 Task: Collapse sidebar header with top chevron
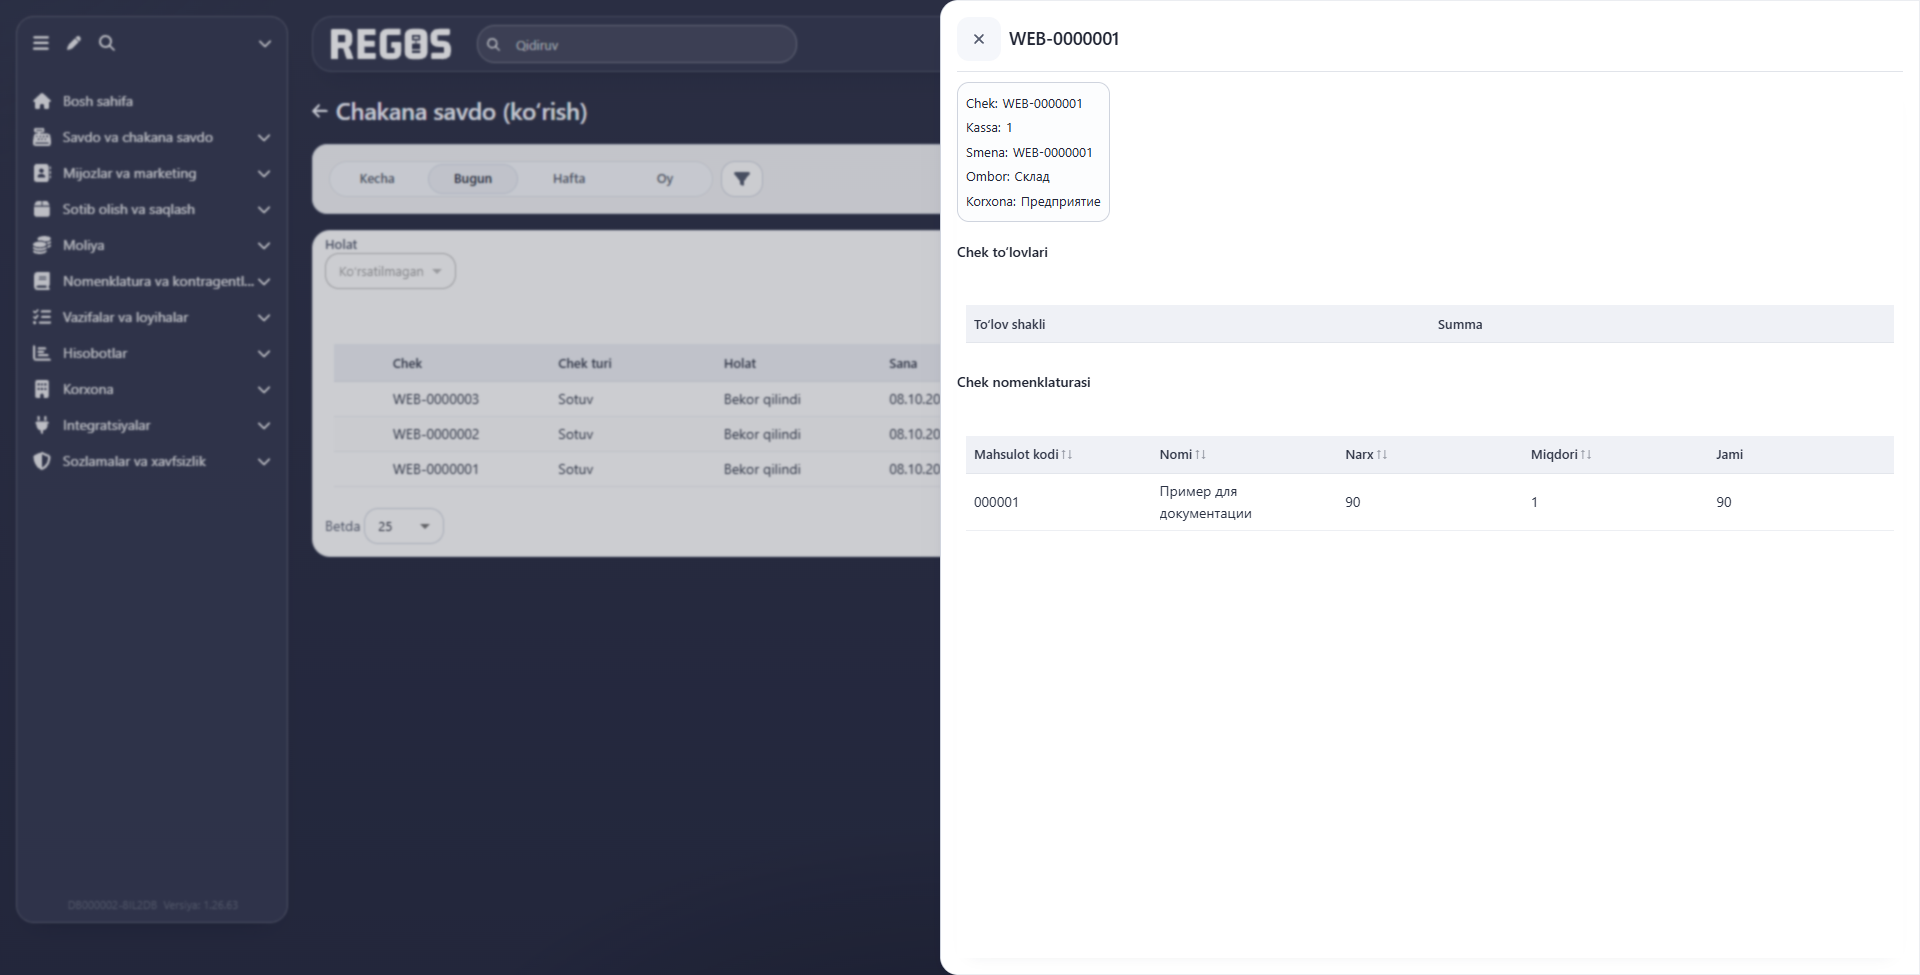tap(265, 44)
